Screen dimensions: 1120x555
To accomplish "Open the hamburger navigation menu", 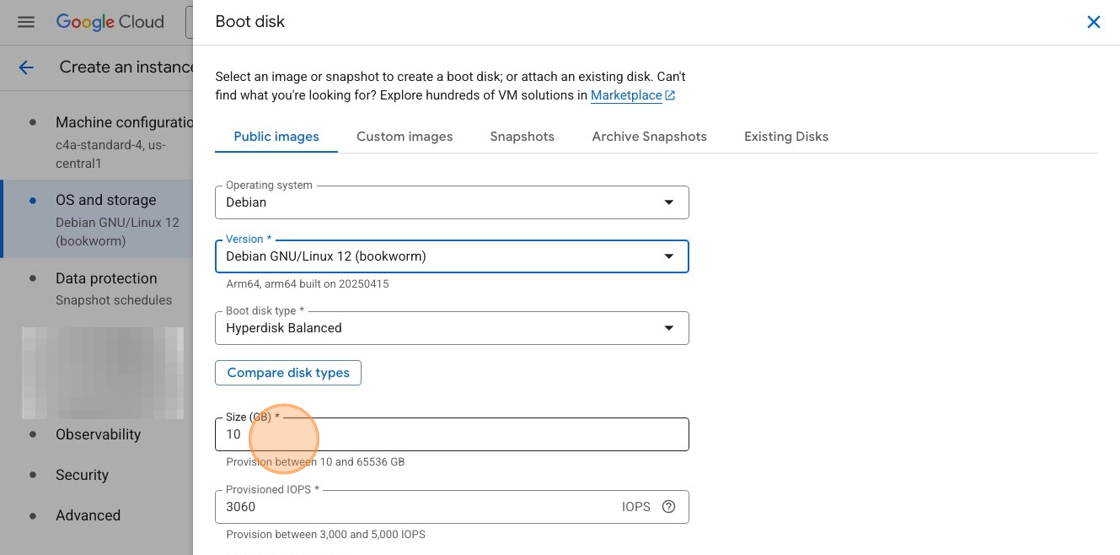I will tap(26, 21).
